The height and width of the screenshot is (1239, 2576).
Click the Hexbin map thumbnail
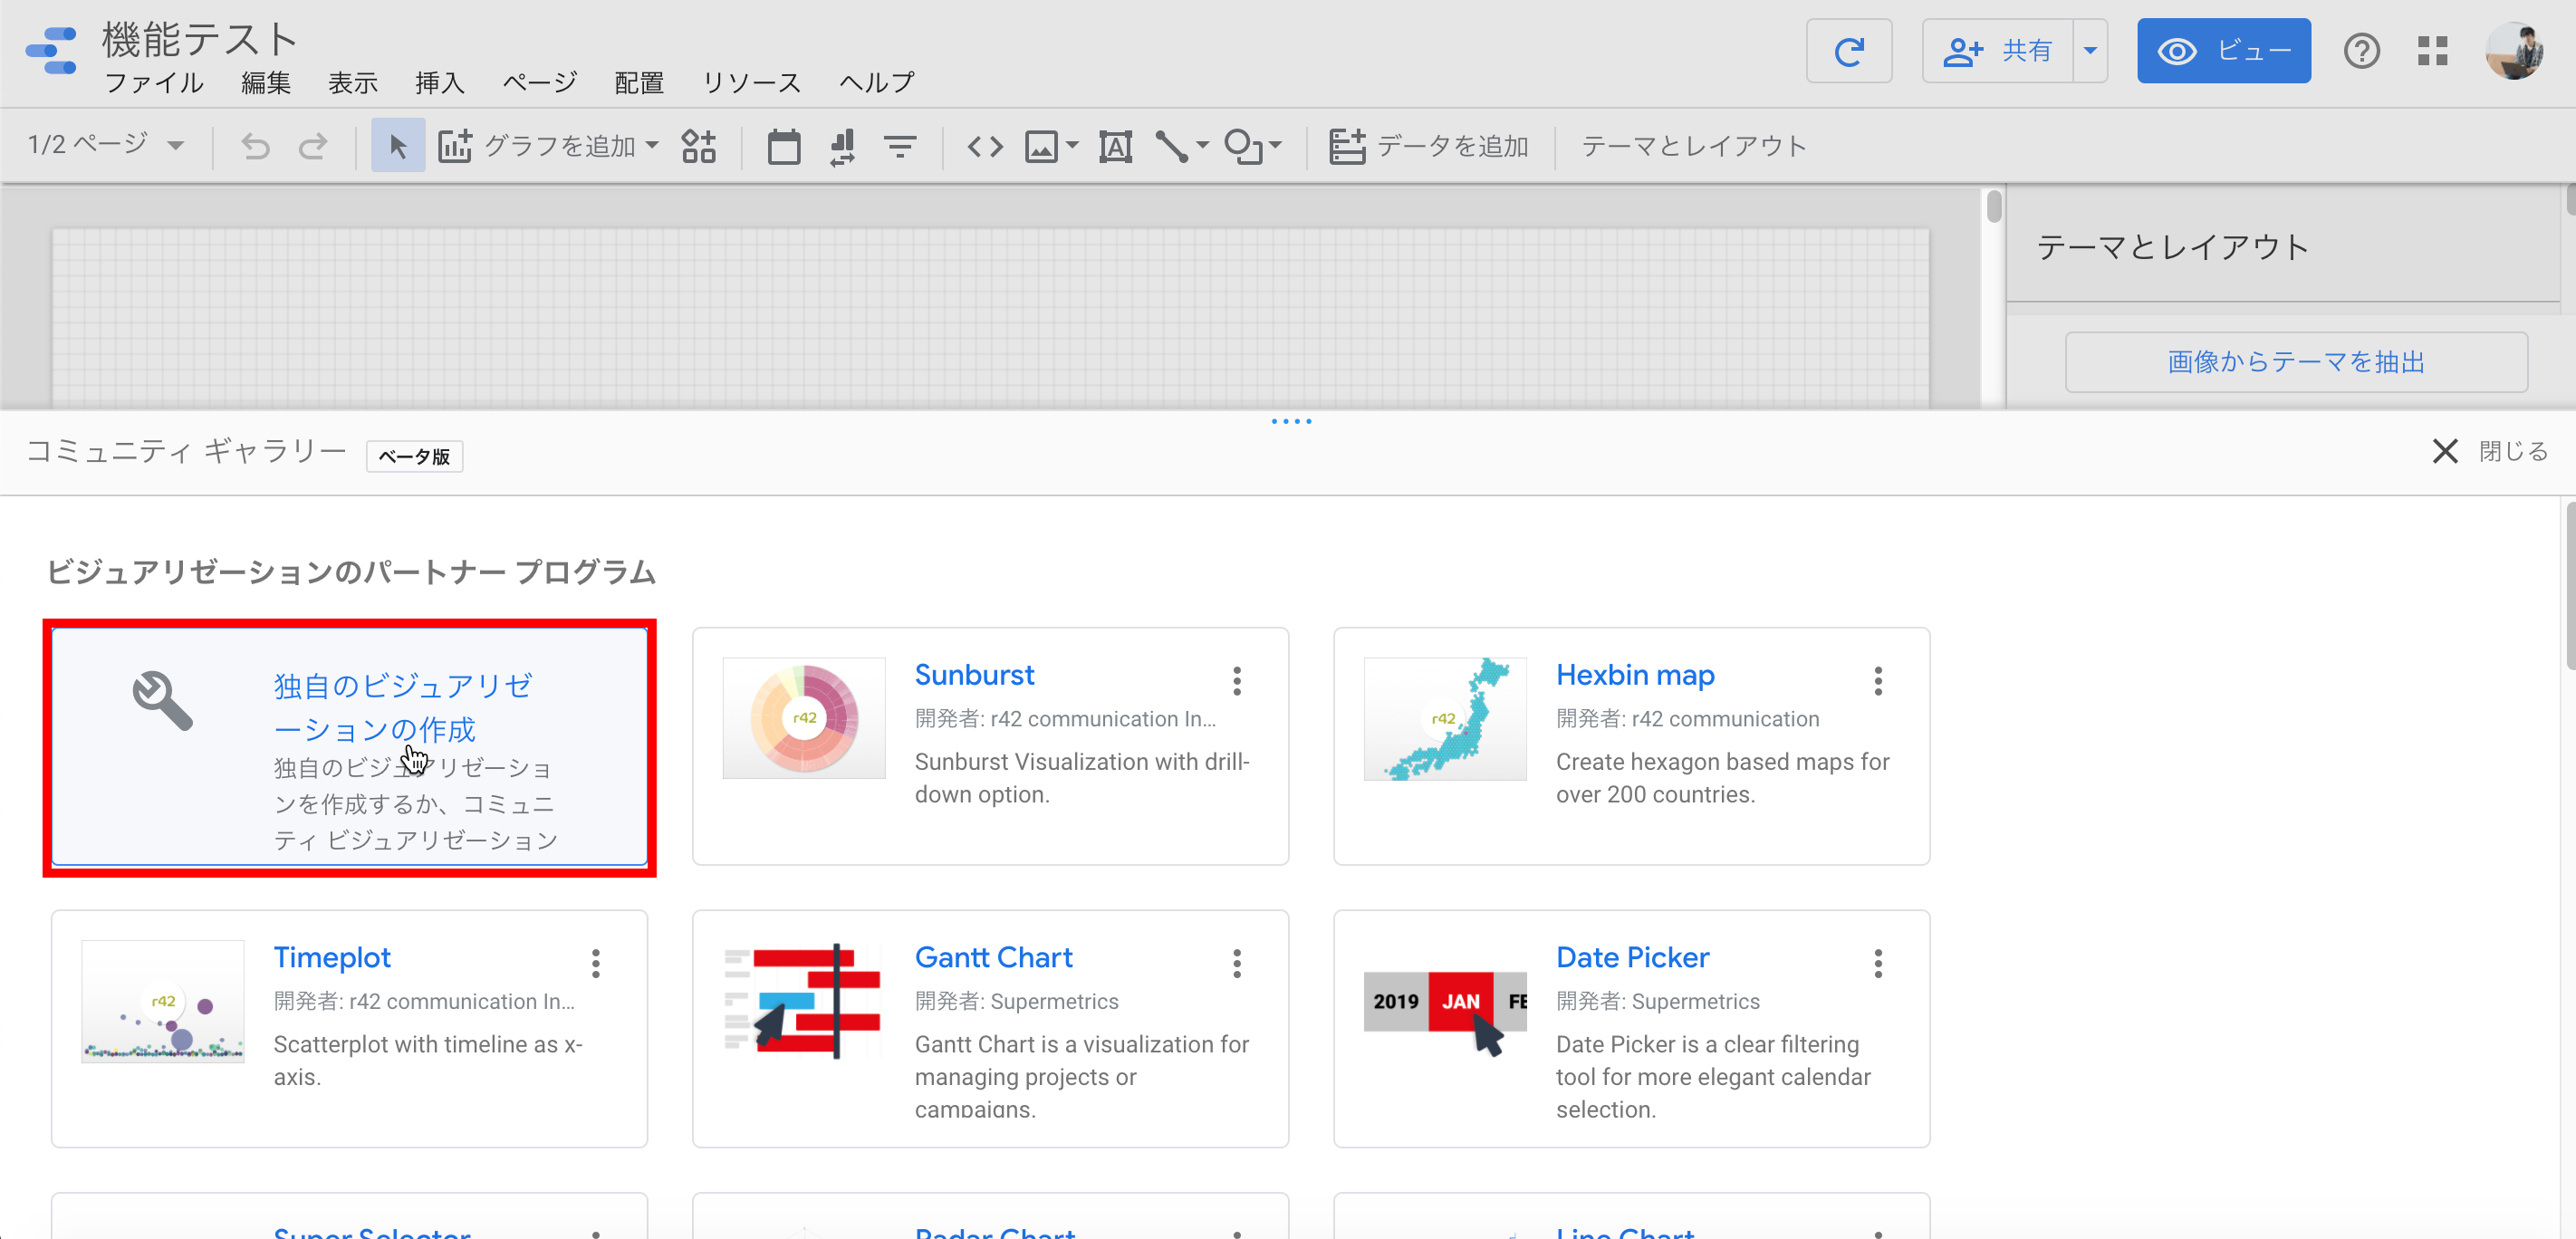[1444, 719]
